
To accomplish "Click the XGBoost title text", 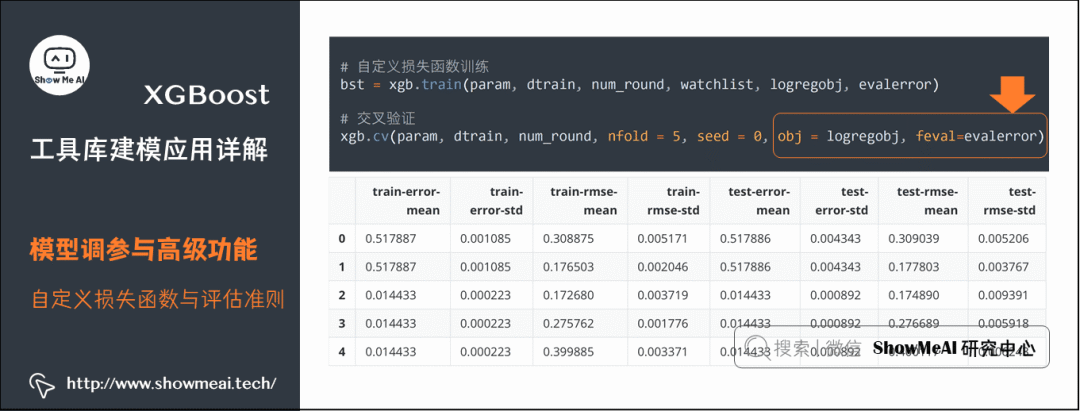I will coord(206,96).
